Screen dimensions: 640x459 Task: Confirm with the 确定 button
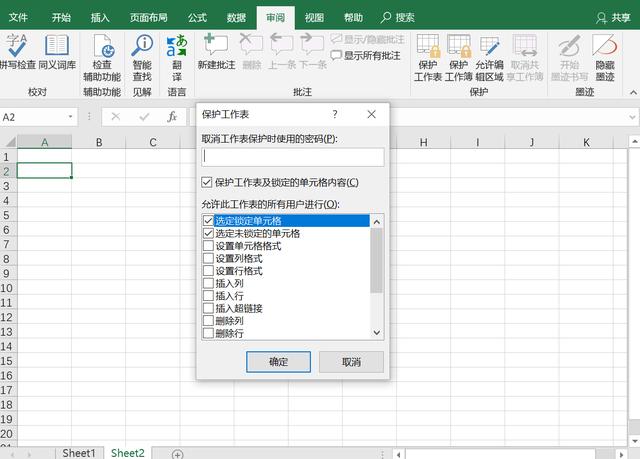tap(278, 362)
